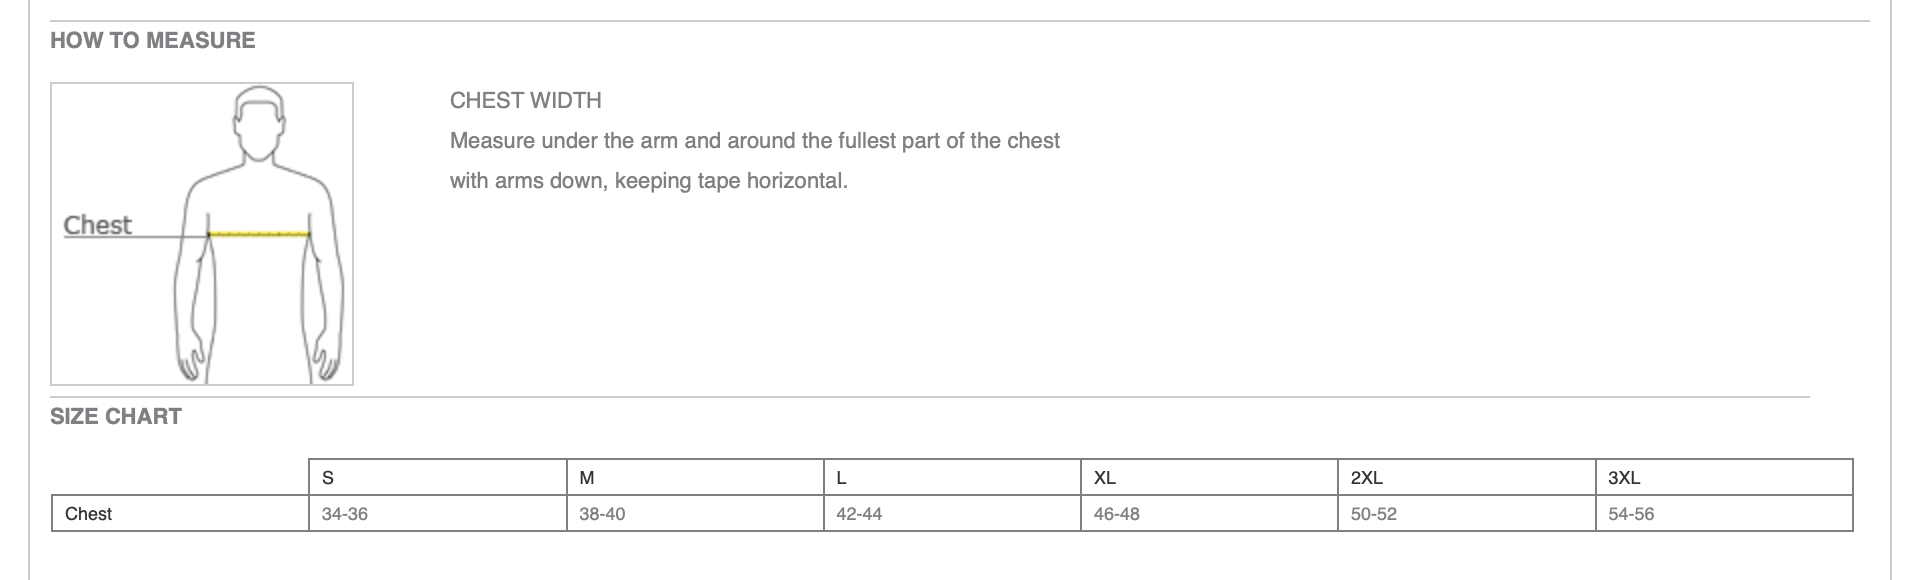Viewport: 1914px width, 580px height.
Task: Click the 34-36 chest value cell
Action: [438, 513]
